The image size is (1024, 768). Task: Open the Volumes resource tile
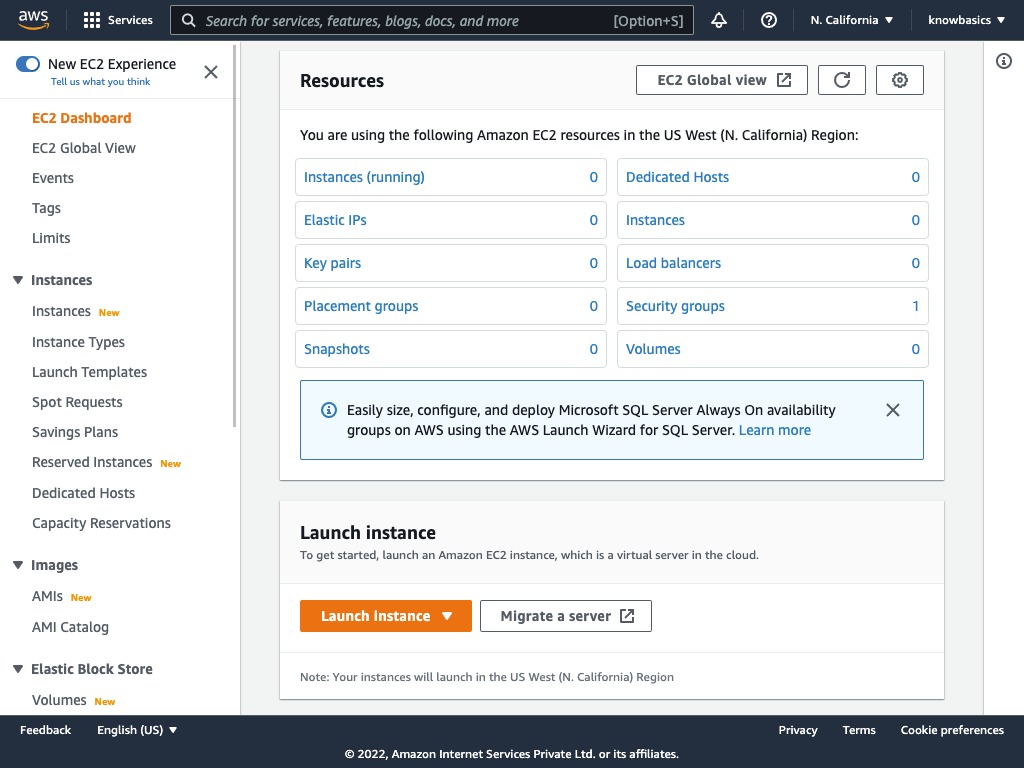pyautogui.click(x=773, y=349)
